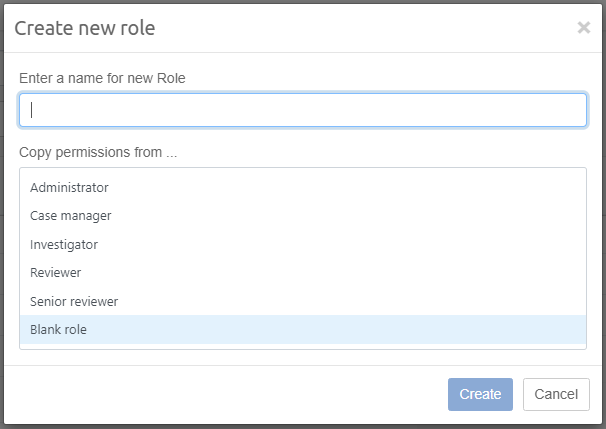Select the Reviewer role entry

(55, 272)
